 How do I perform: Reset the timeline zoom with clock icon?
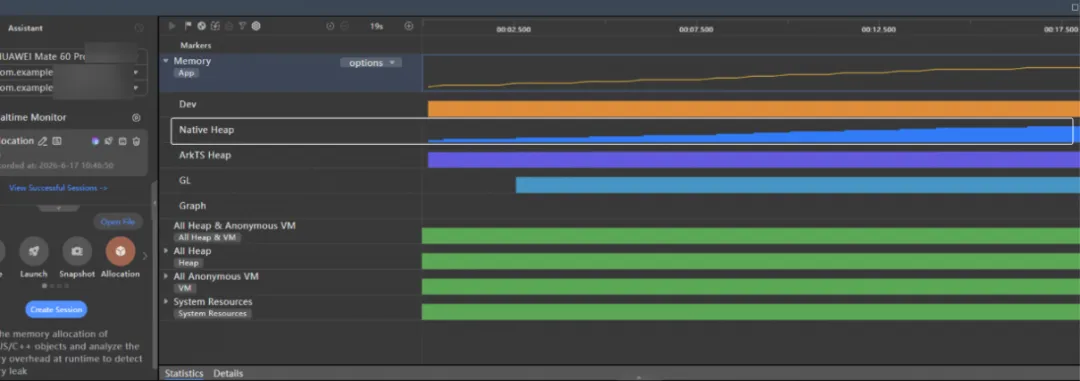pyautogui.click(x=330, y=26)
